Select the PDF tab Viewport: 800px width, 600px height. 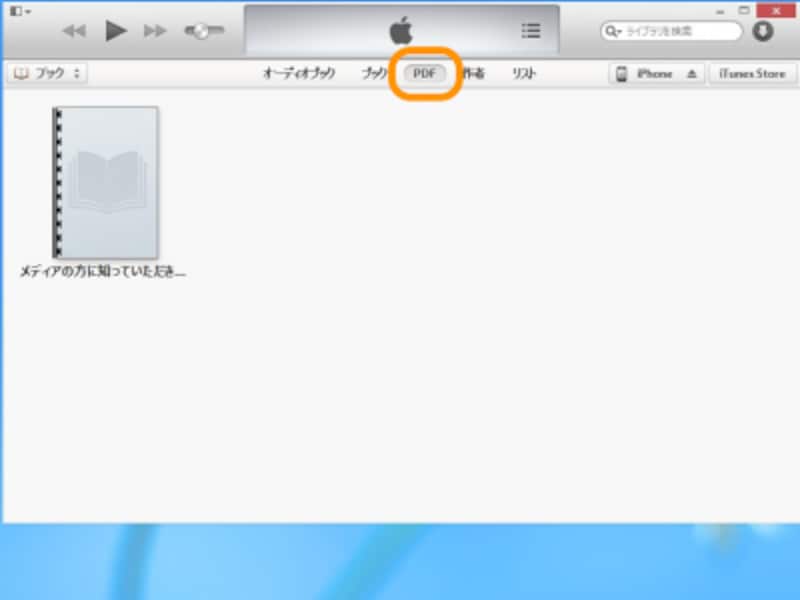click(x=424, y=73)
